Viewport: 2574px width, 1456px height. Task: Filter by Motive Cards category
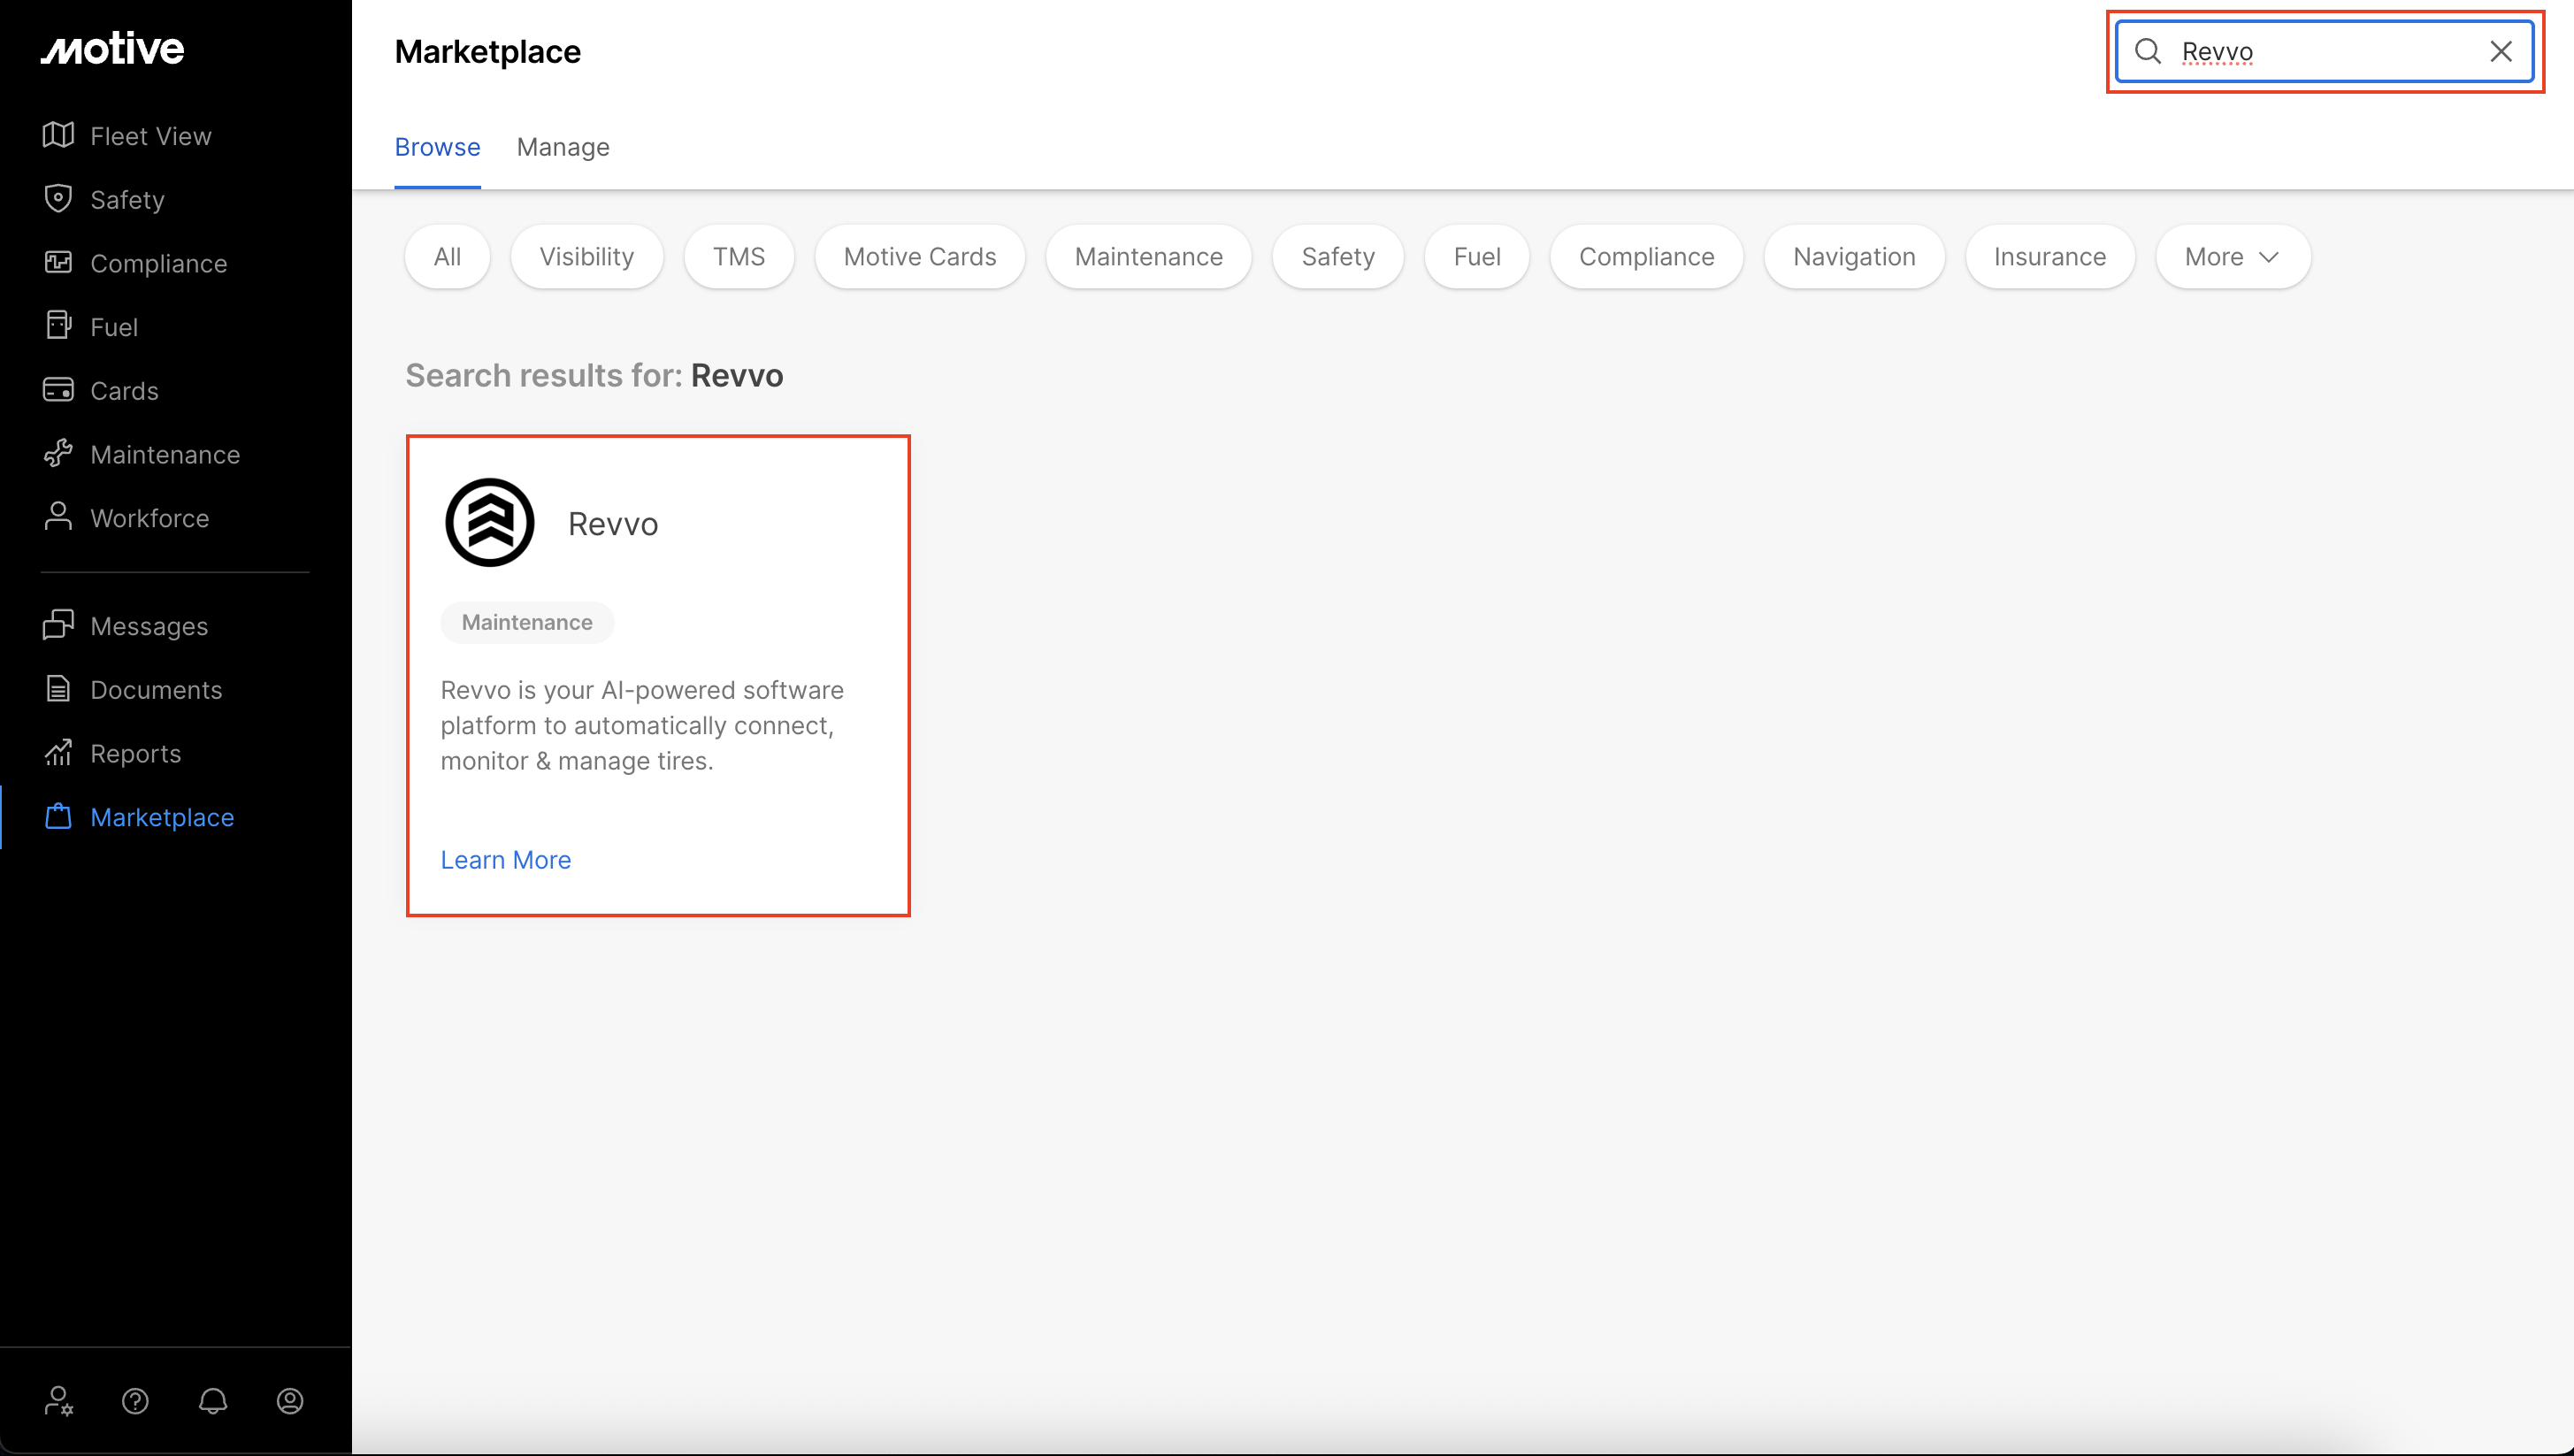pyautogui.click(x=920, y=257)
